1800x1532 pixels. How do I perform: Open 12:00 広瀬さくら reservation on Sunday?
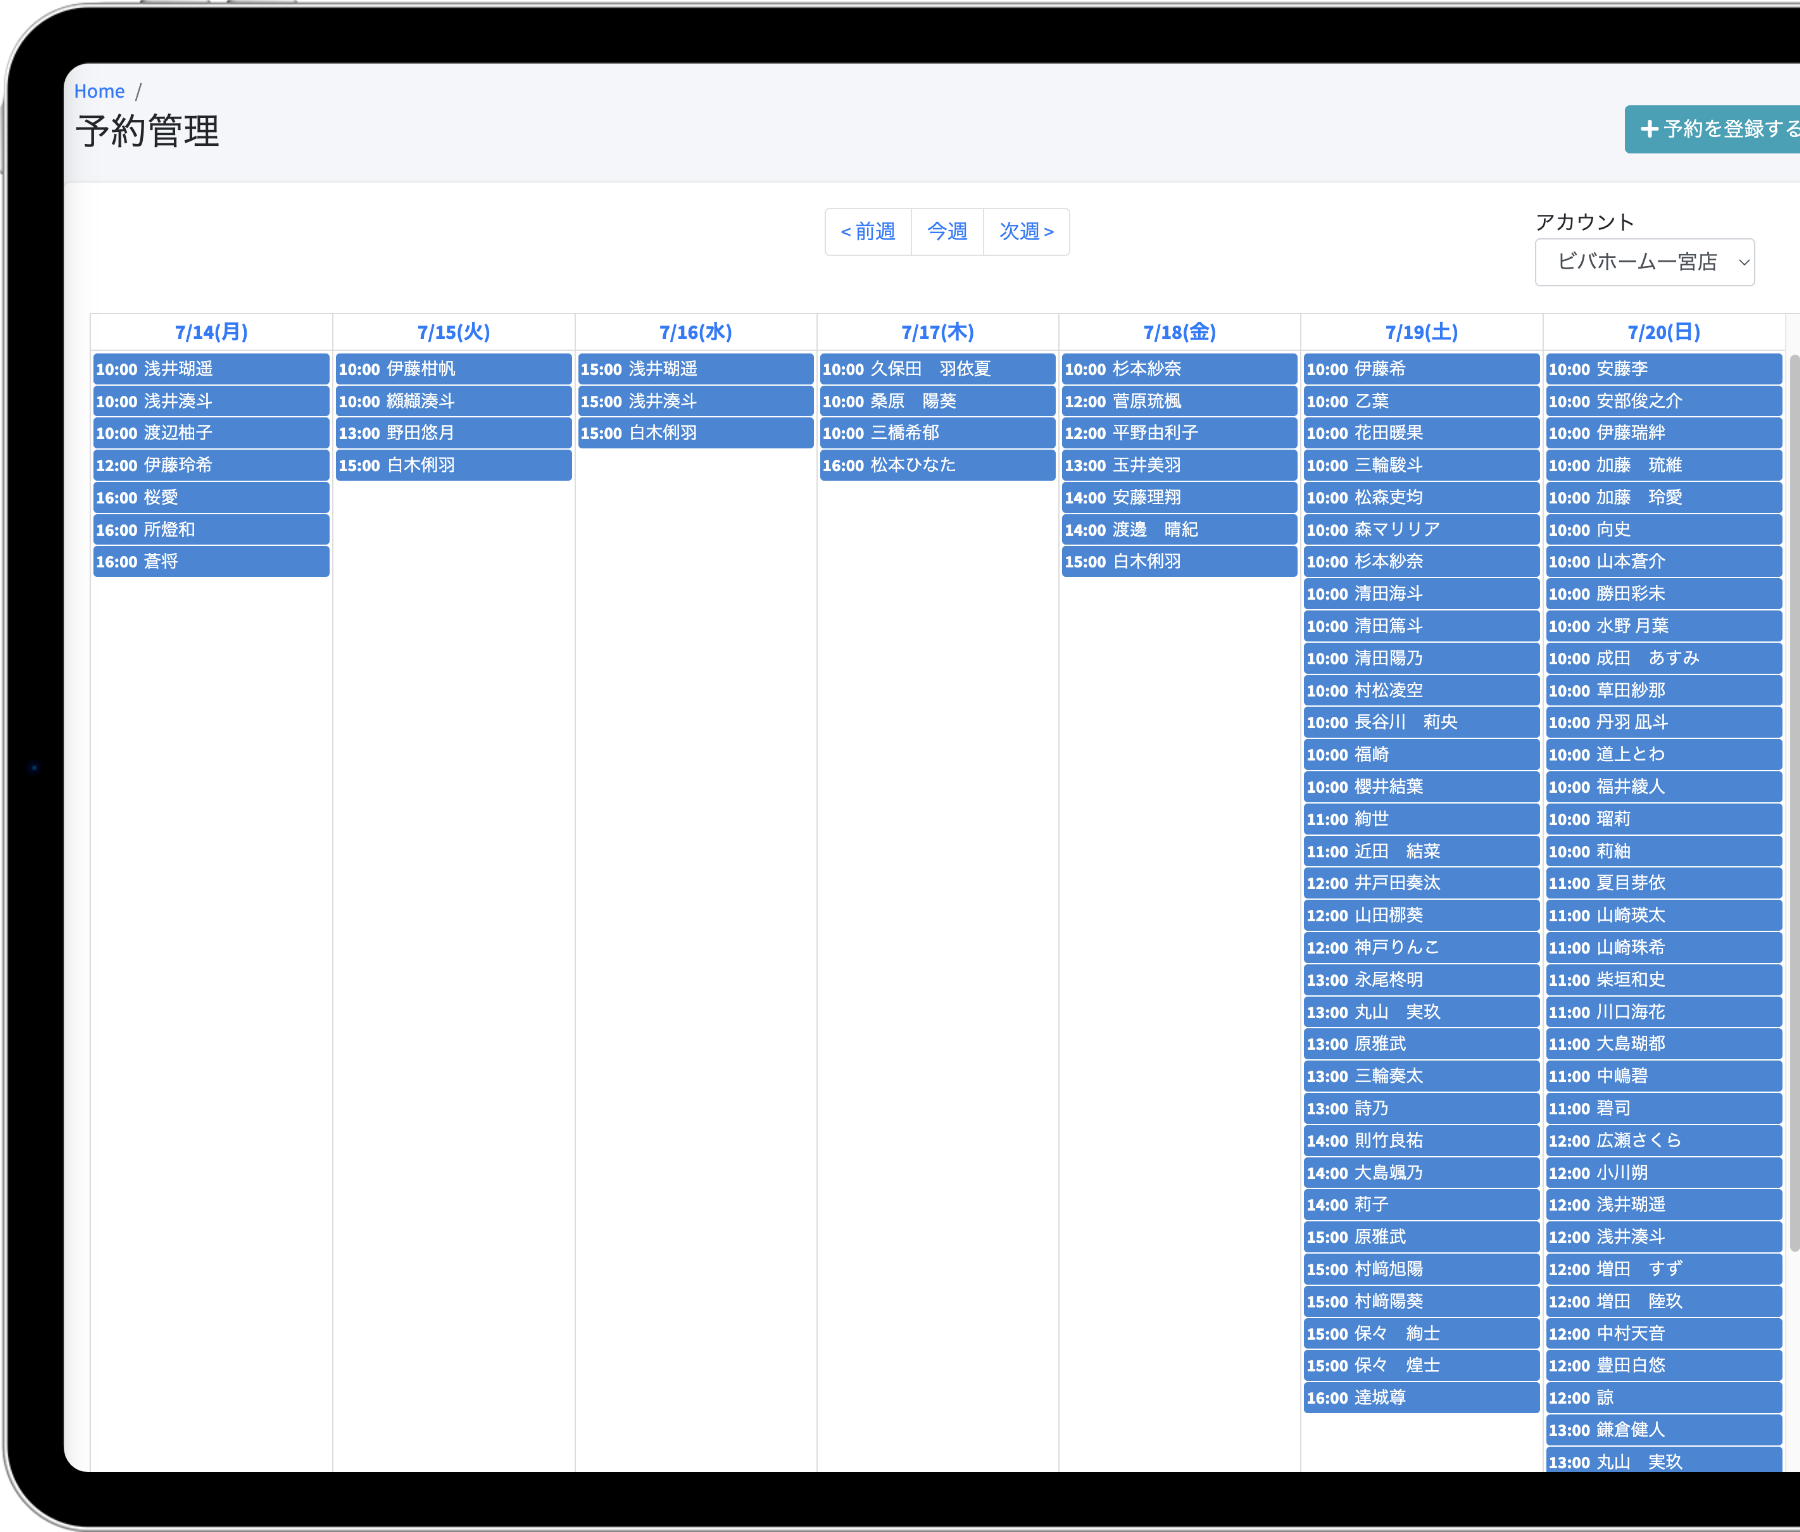pos(1663,1141)
